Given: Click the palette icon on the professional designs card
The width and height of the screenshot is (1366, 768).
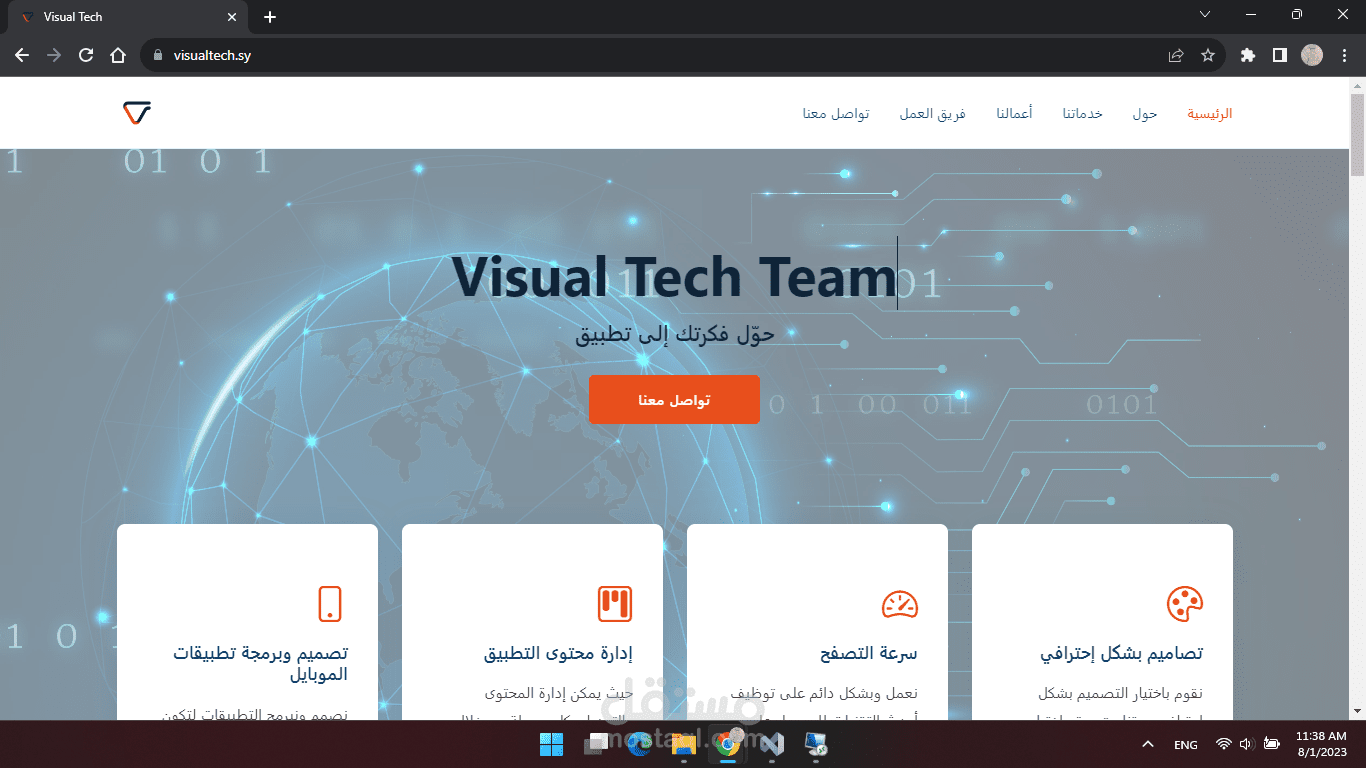Looking at the screenshot, I should pyautogui.click(x=1186, y=603).
